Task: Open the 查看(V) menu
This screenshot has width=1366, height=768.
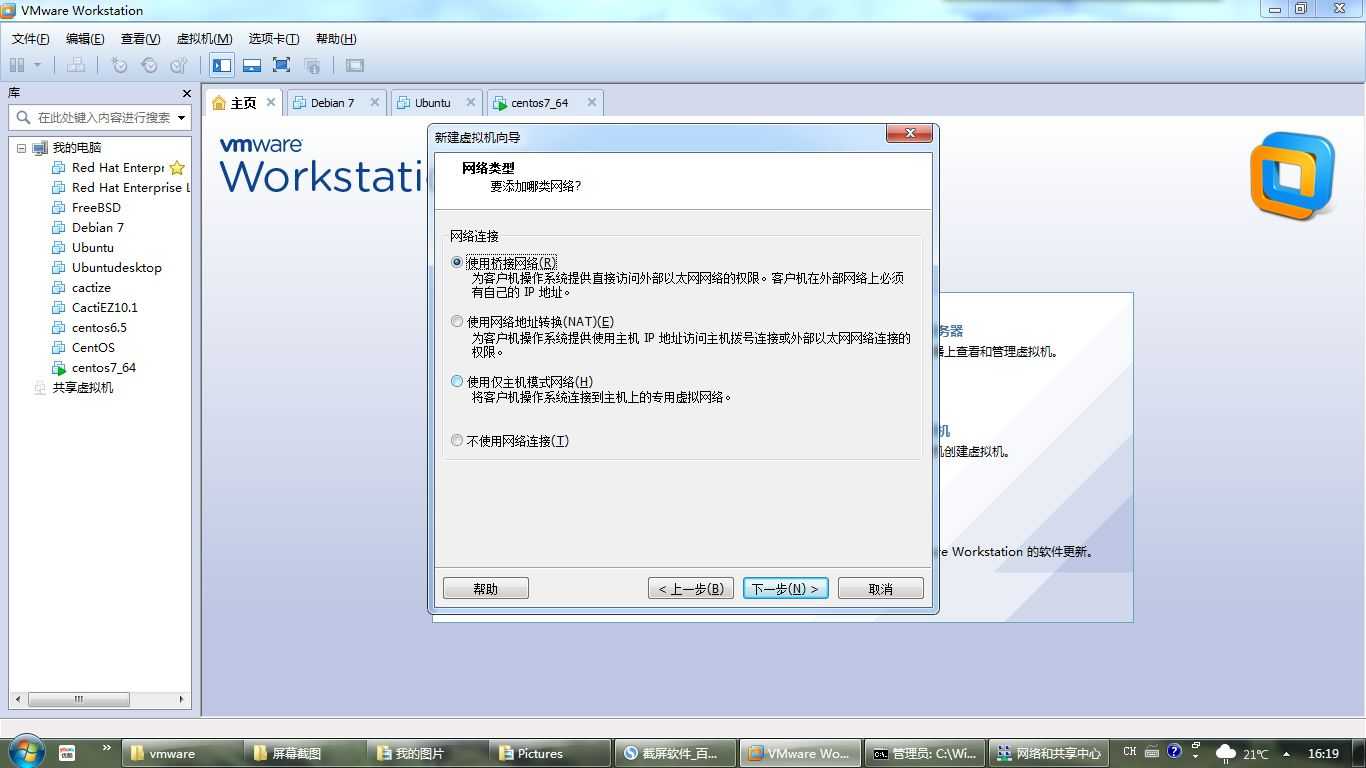Action: (140, 39)
